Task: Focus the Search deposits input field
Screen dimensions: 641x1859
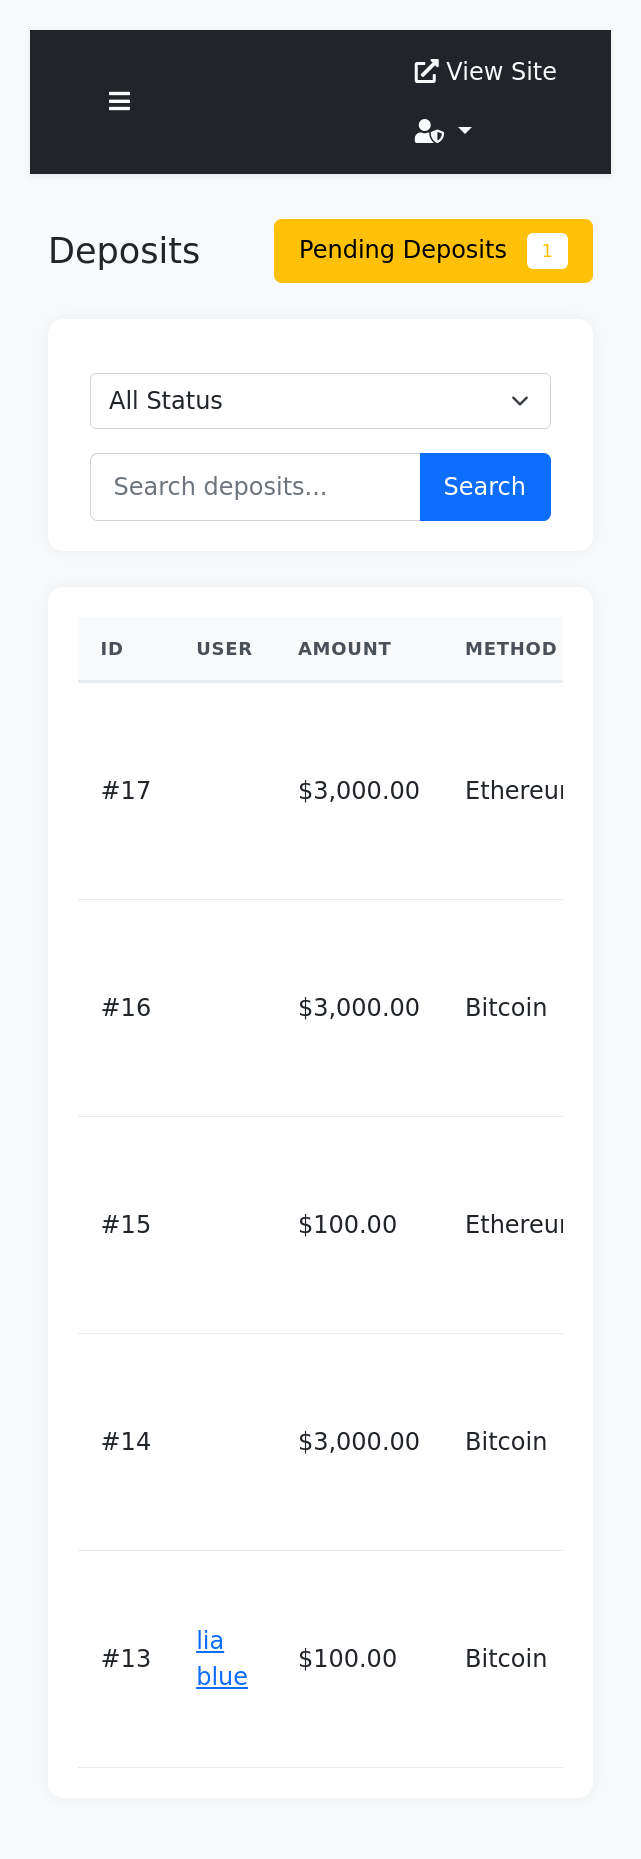Action: click(x=255, y=487)
